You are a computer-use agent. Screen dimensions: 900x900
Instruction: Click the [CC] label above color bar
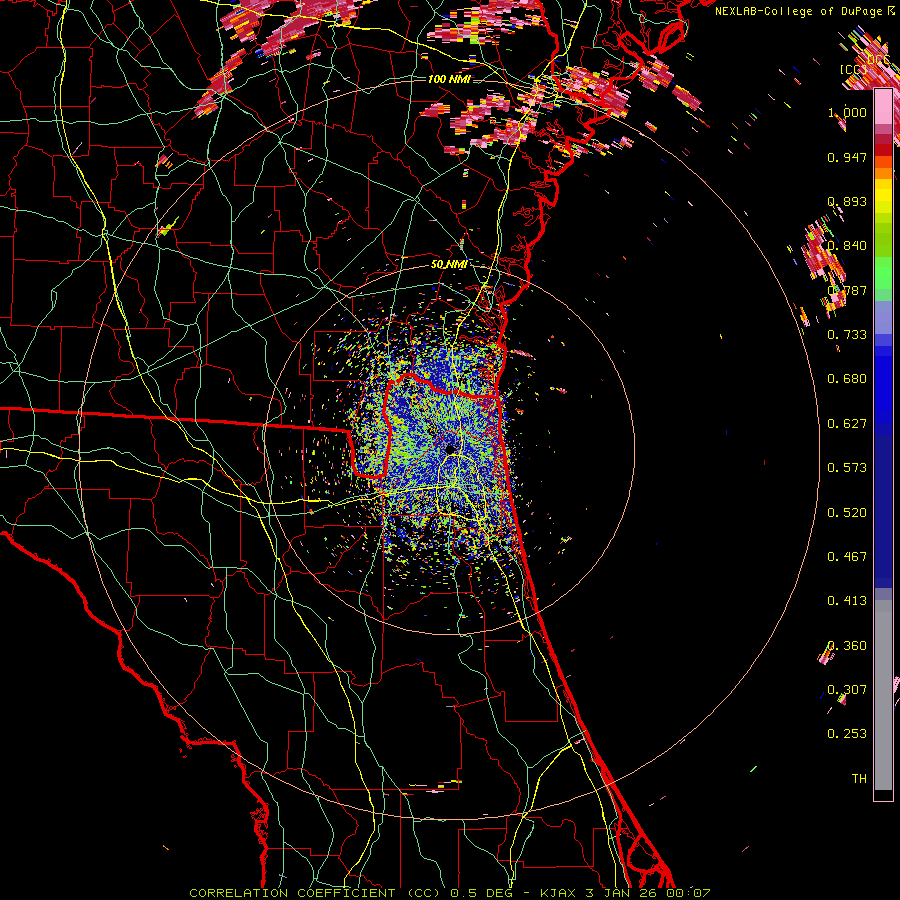pos(854,69)
